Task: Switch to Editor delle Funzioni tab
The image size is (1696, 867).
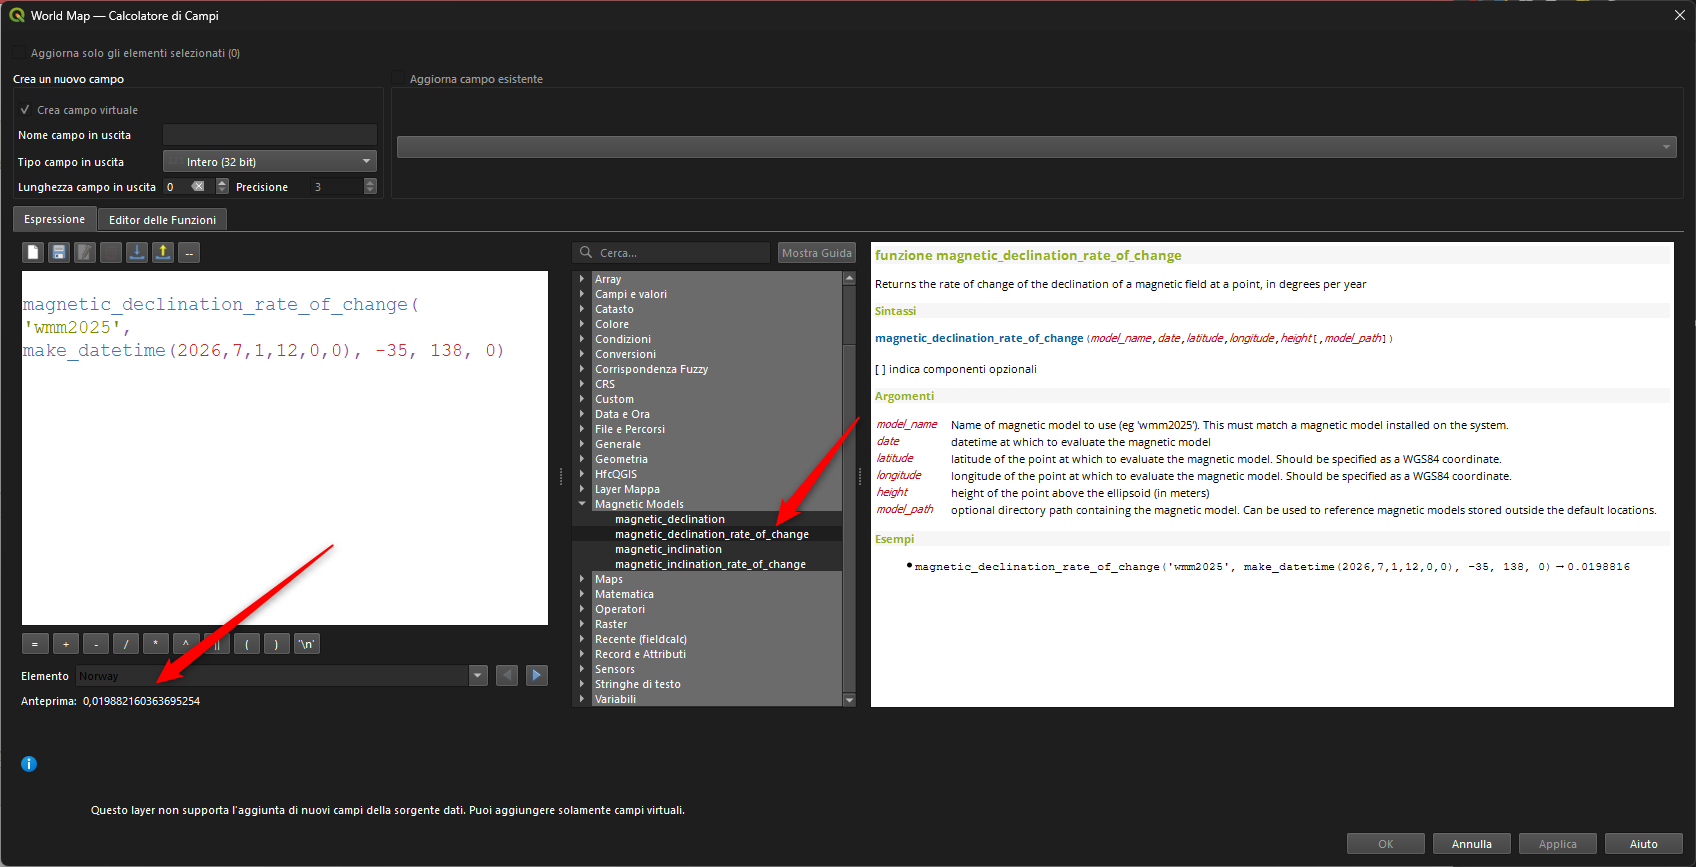Action: pos(162,220)
